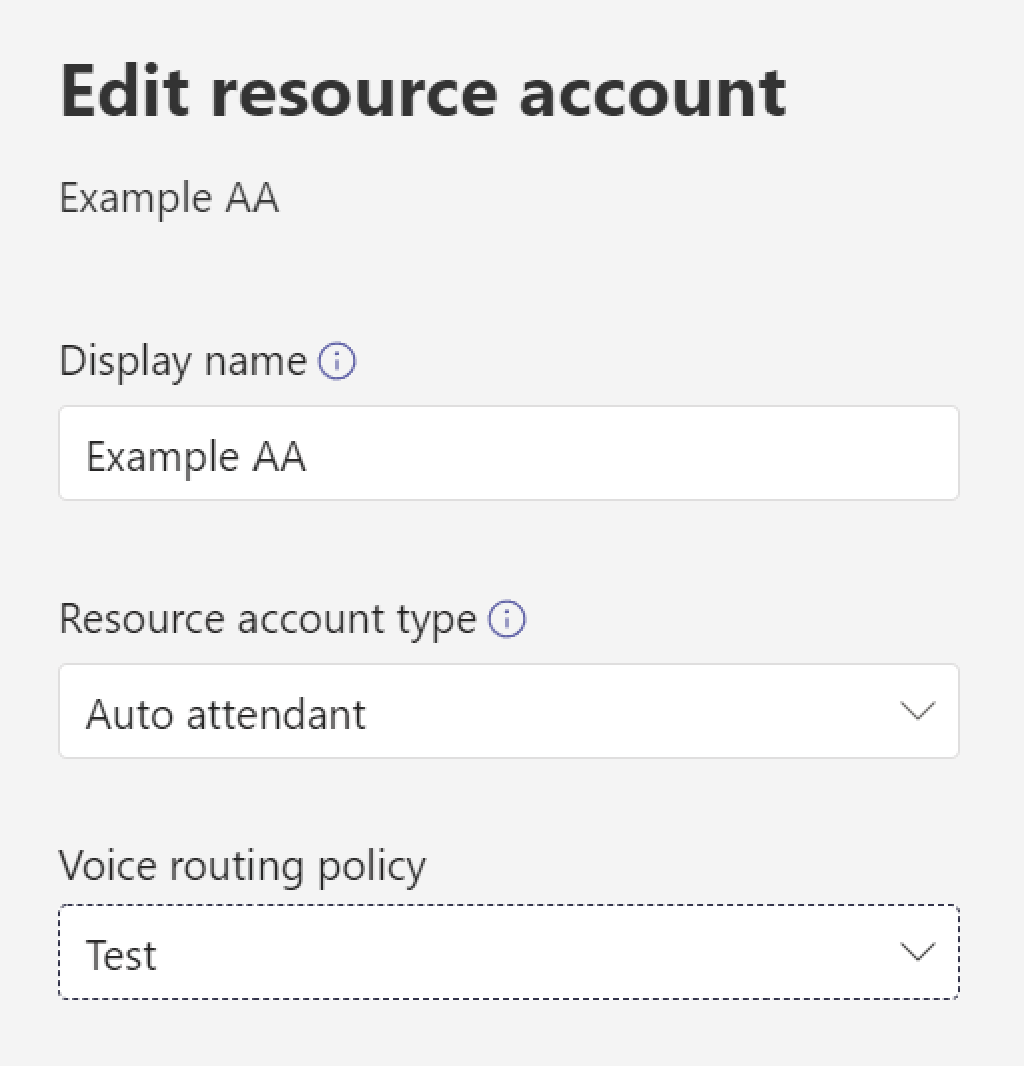The image size is (1024, 1066).
Task: Click the info icon next to Resource account type
Action: (507, 620)
